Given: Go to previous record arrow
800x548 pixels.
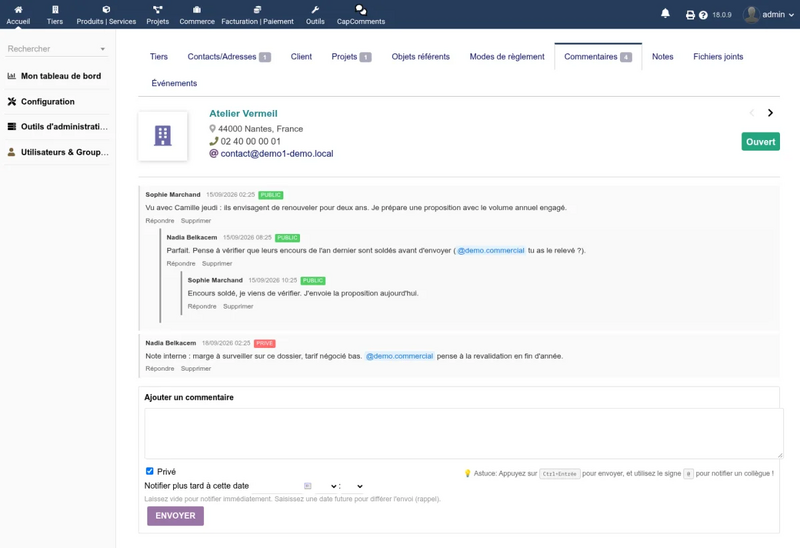Looking at the screenshot, I should 752,113.
